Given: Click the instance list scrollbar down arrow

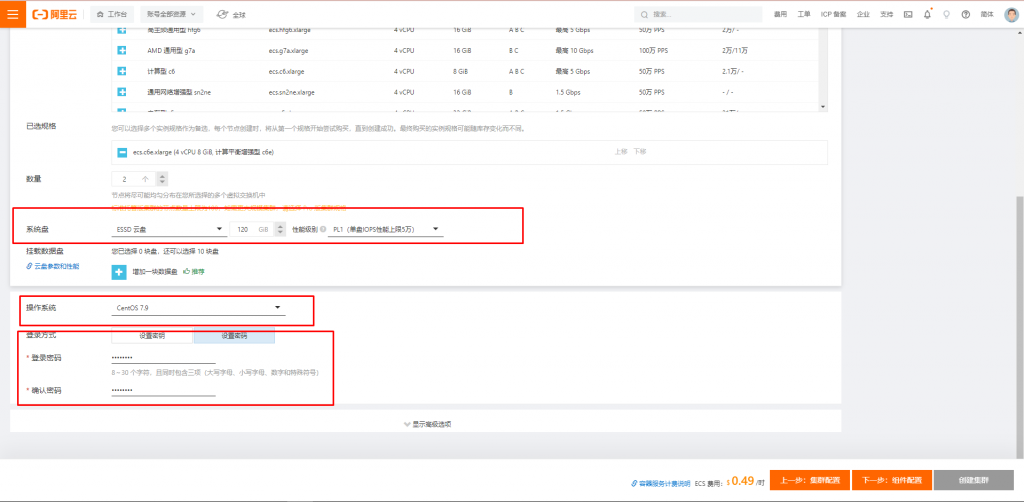Looking at the screenshot, I should pyautogui.click(x=823, y=106).
